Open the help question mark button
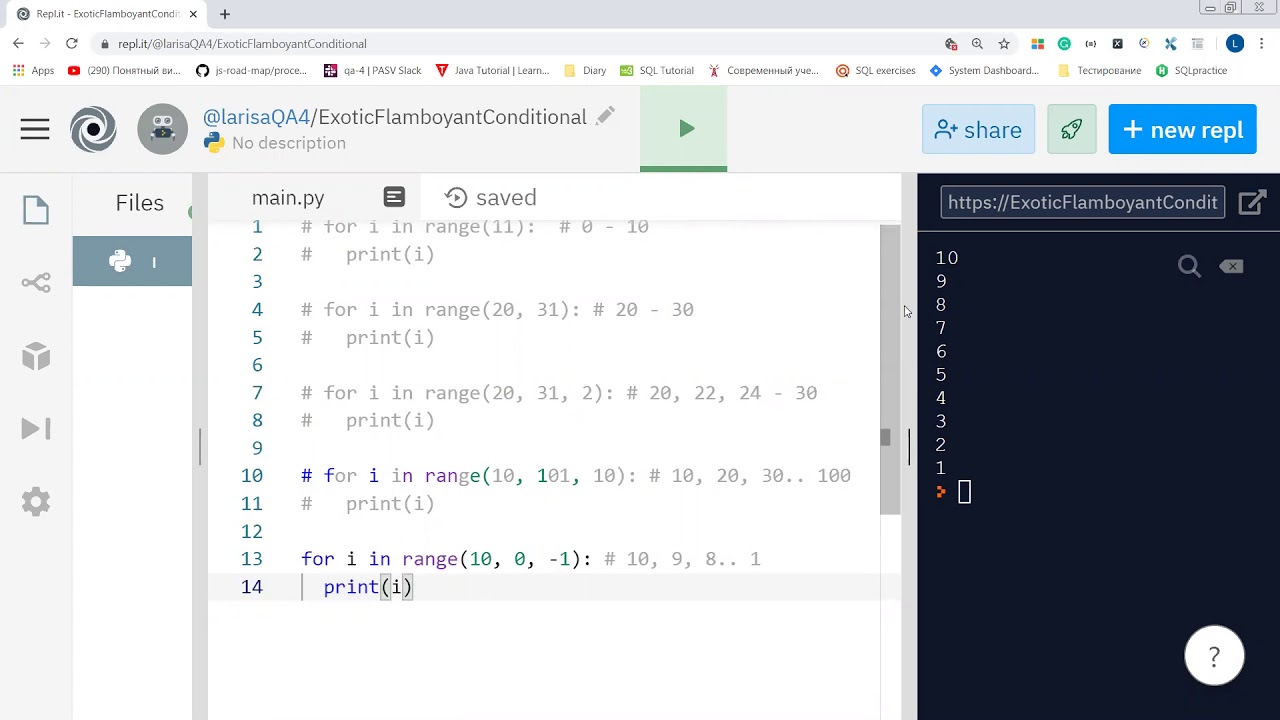1280x720 pixels. pyautogui.click(x=1214, y=656)
